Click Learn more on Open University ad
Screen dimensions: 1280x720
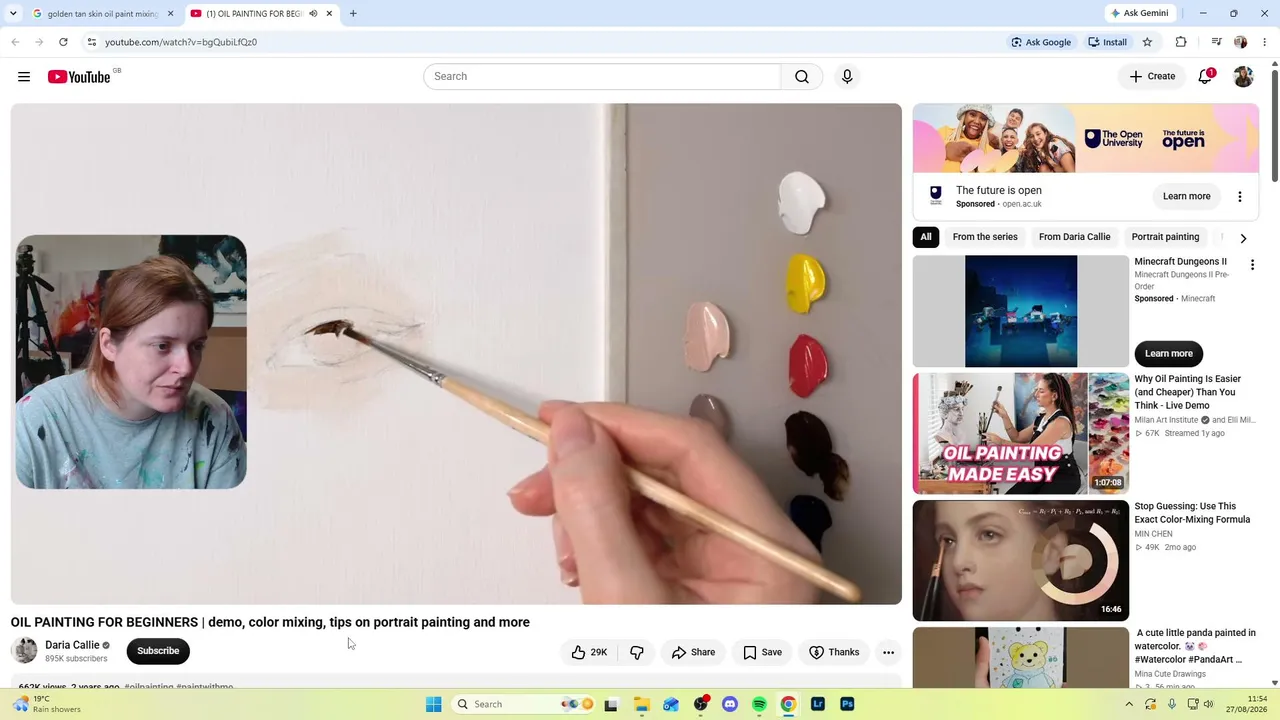click(x=1187, y=196)
